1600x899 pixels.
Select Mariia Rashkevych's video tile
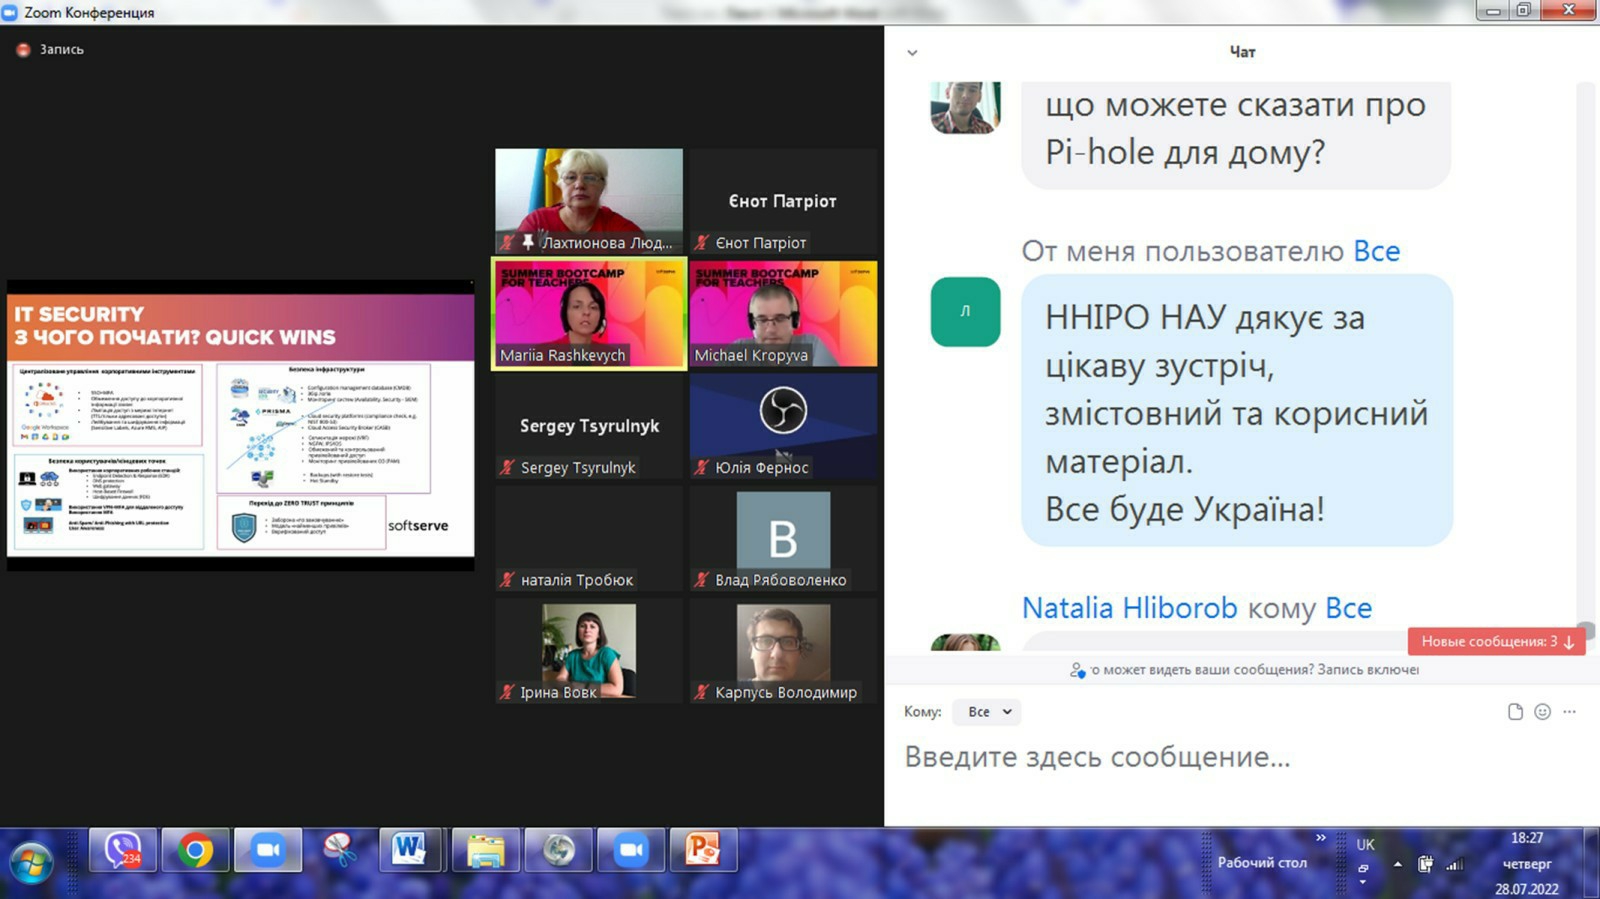(589, 314)
